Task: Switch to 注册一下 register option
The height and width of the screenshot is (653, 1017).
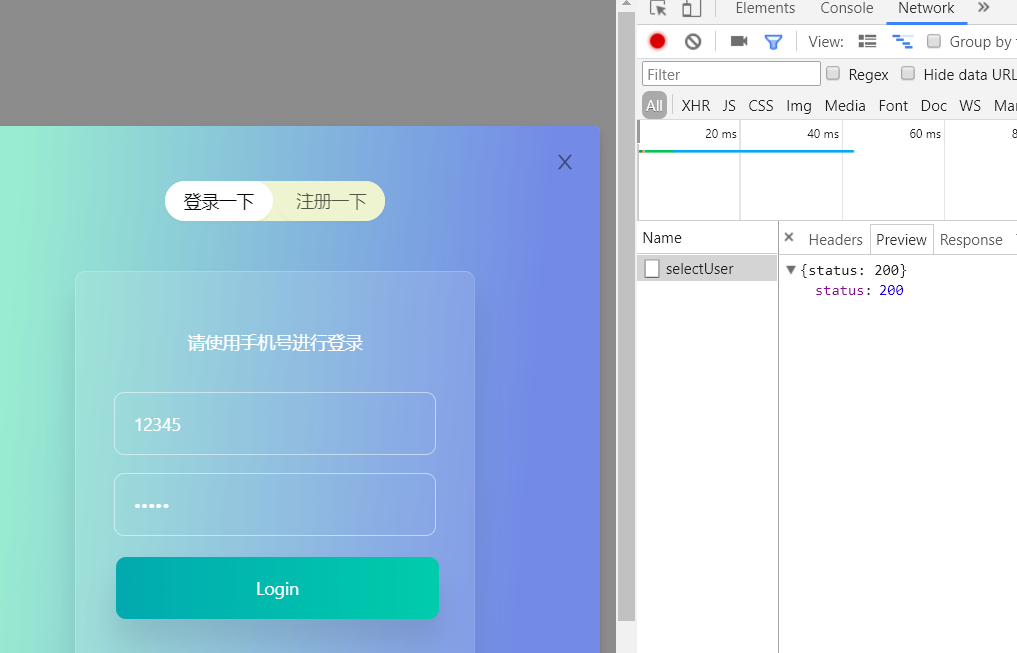Action: [x=331, y=201]
